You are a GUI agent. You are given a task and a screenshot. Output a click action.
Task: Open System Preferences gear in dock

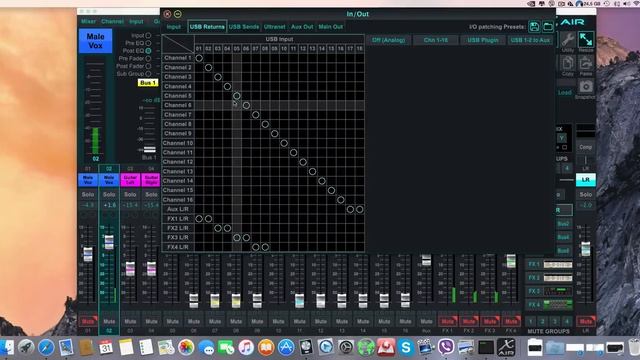point(346,347)
